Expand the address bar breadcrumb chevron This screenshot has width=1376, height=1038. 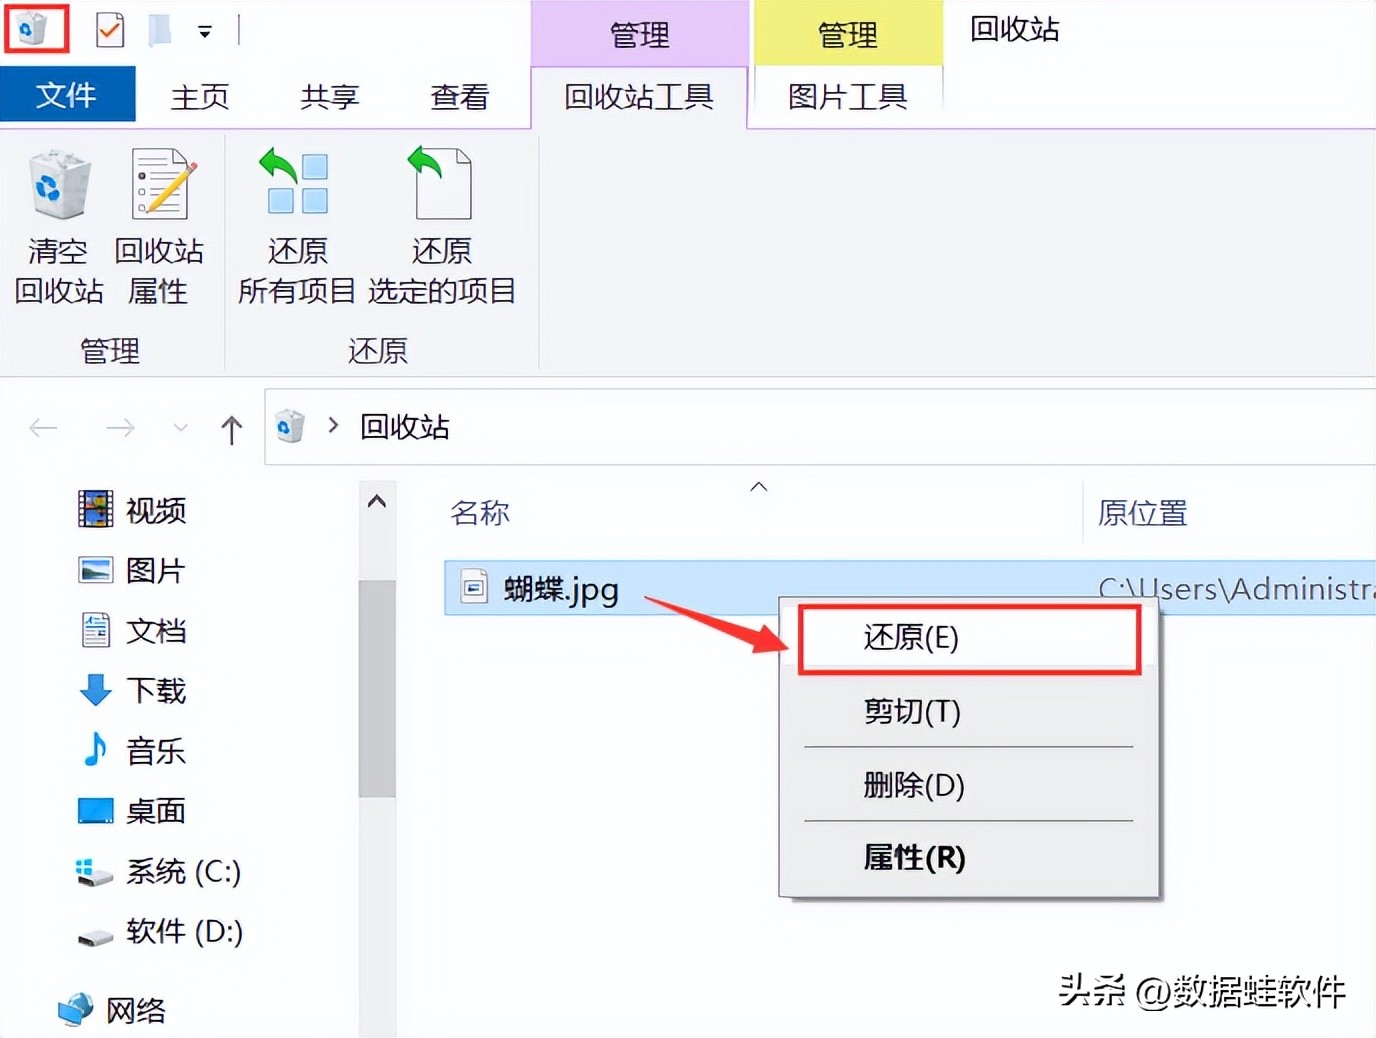click(333, 426)
